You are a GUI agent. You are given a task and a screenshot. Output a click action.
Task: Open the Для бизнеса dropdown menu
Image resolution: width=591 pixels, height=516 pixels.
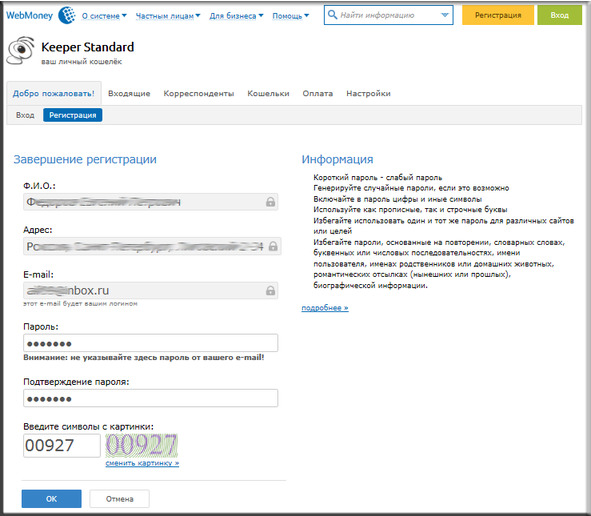point(236,16)
